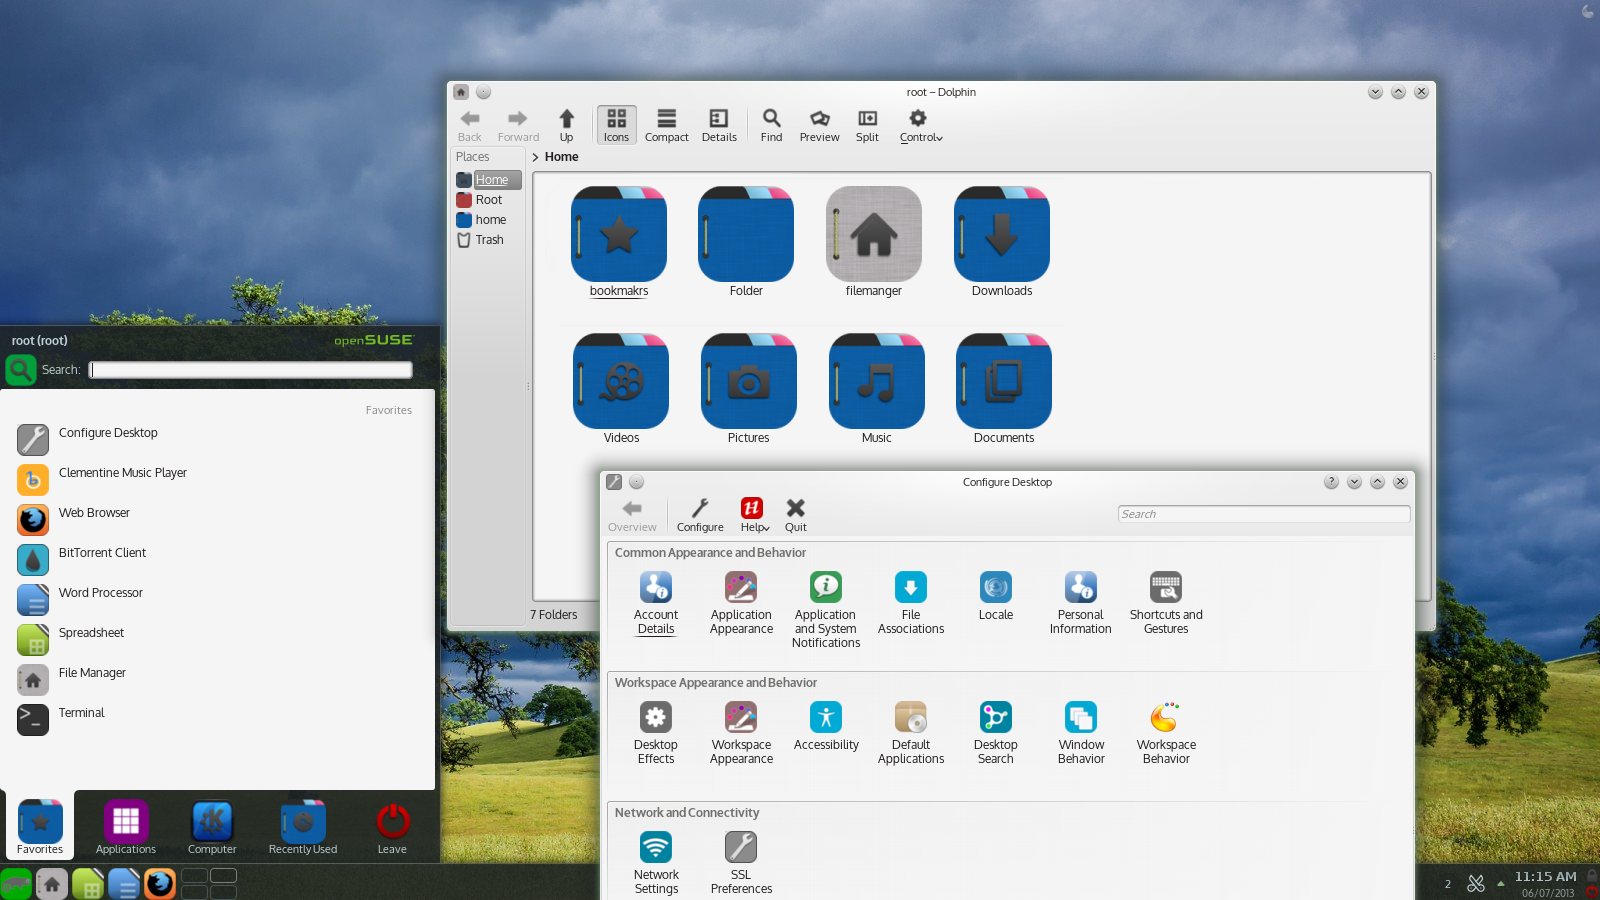The height and width of the screenshot is (900, 1600).
Task: Click the breadcrumb arrow before Home
Action: pyautogui.click(x=536, y=157)
